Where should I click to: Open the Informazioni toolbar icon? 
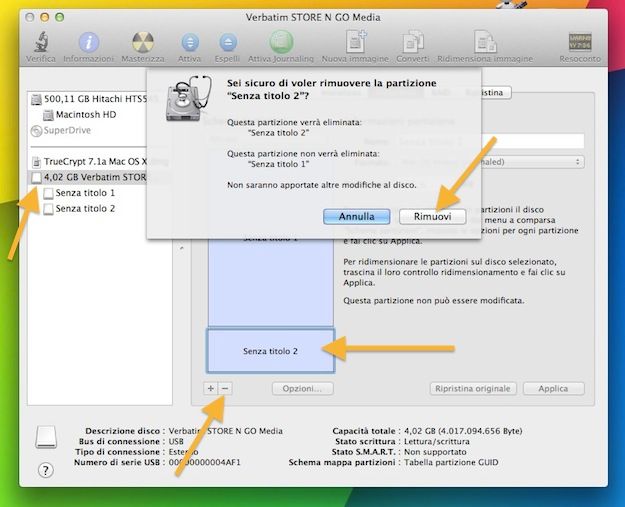[88, 42]
